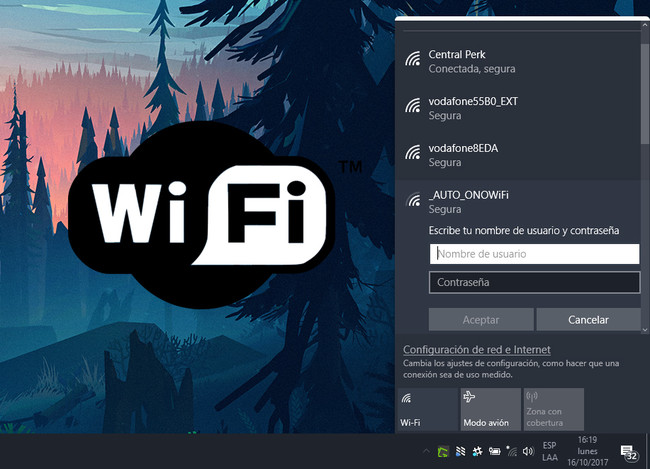This screenshot has height=469, width=650.
Task: Switch the ESP LAA input language indicator
Action: click(550, 451)
